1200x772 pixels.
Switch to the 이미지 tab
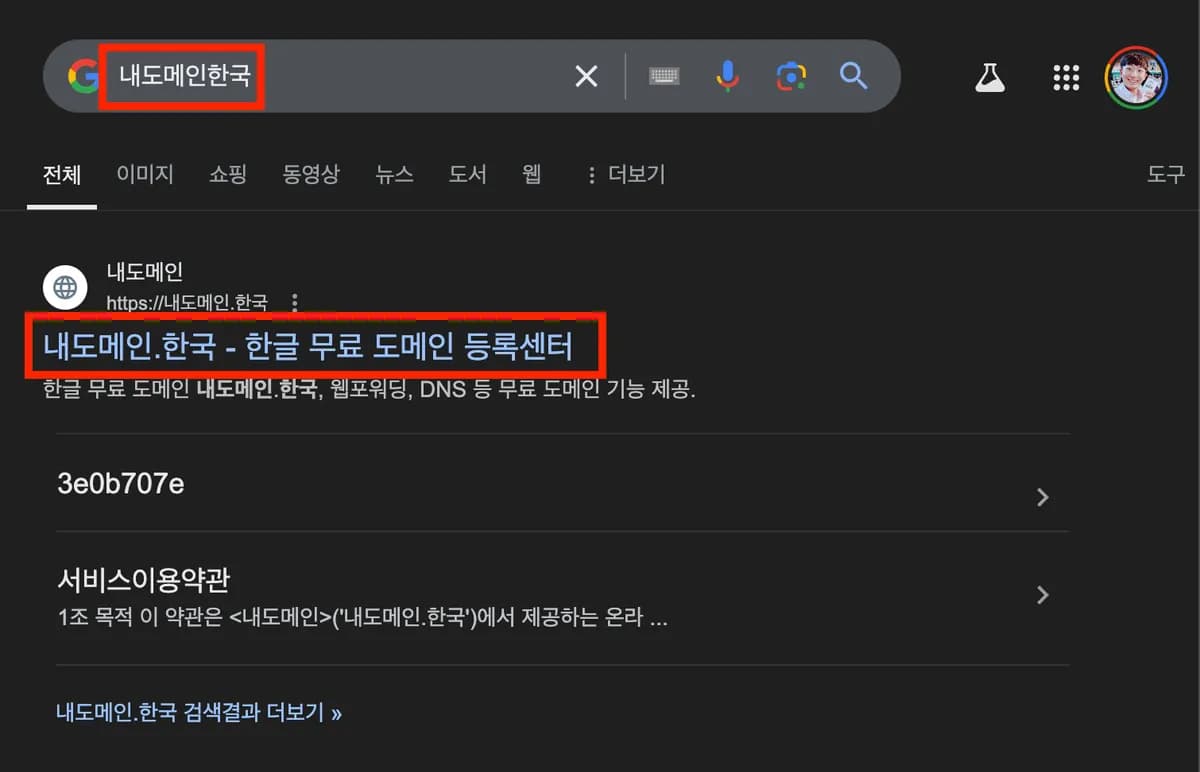coord(145,175)
